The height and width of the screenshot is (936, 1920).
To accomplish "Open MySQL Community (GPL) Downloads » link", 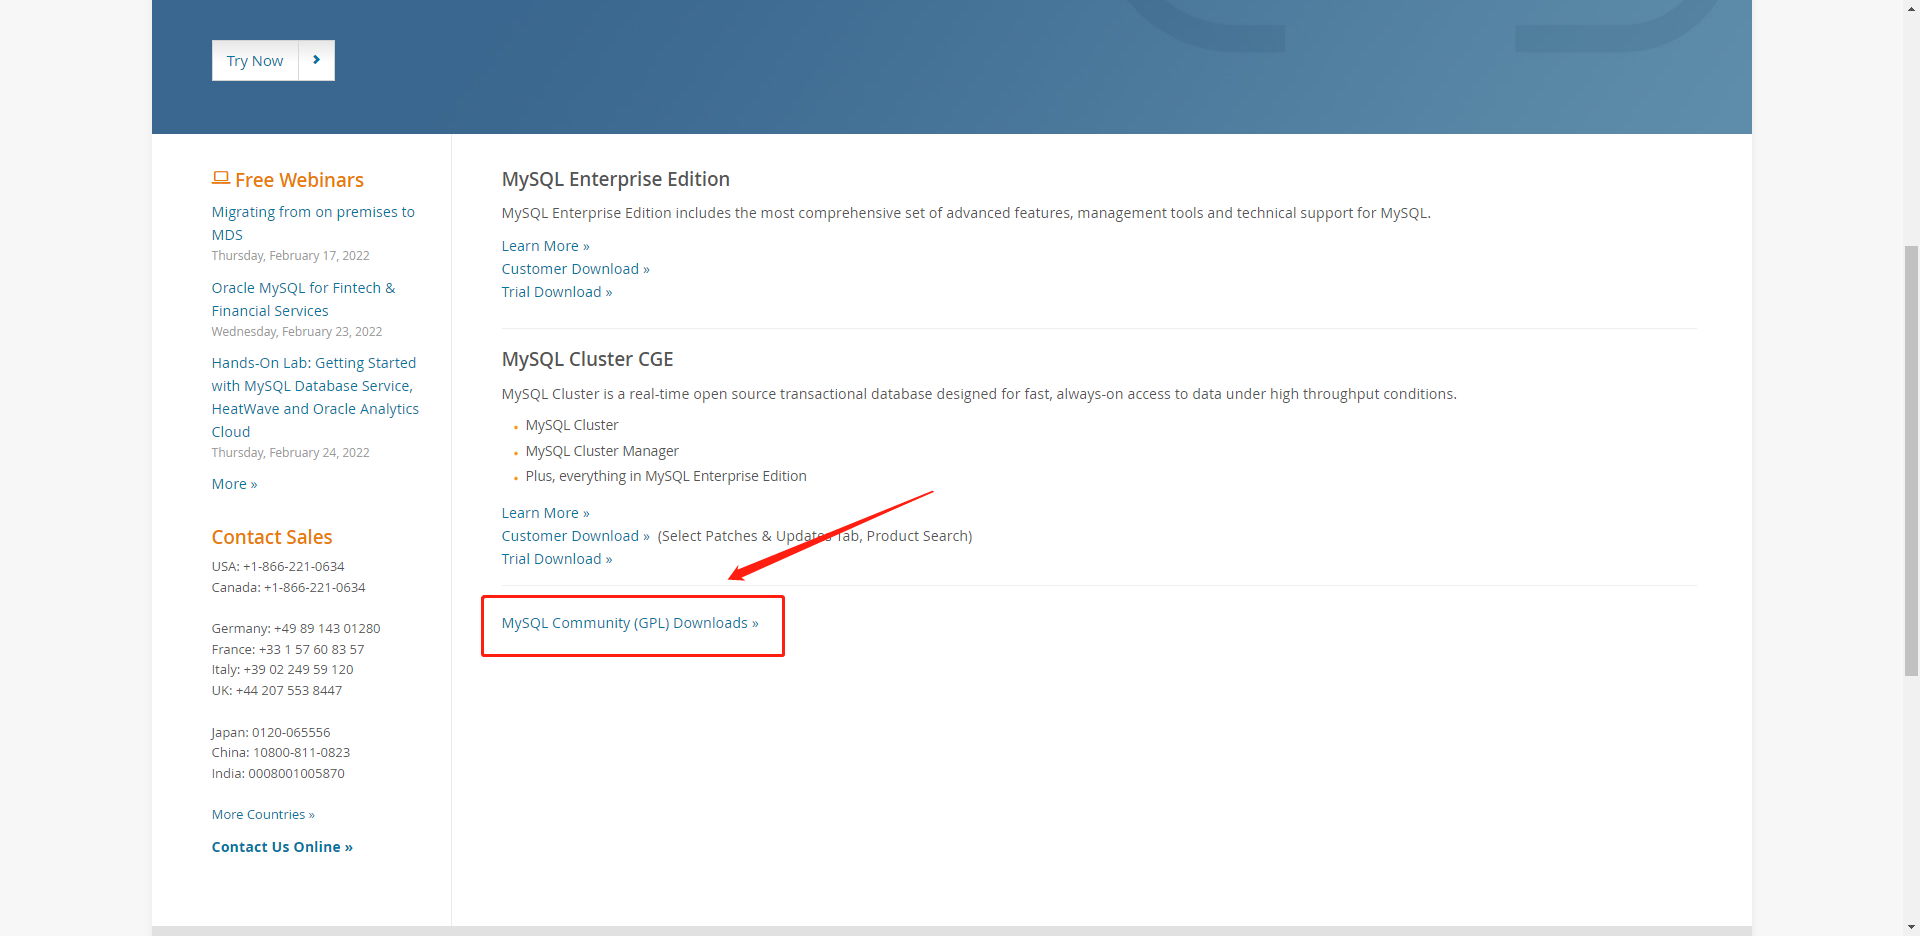I will pyautogui.click(x=630, y=623).
